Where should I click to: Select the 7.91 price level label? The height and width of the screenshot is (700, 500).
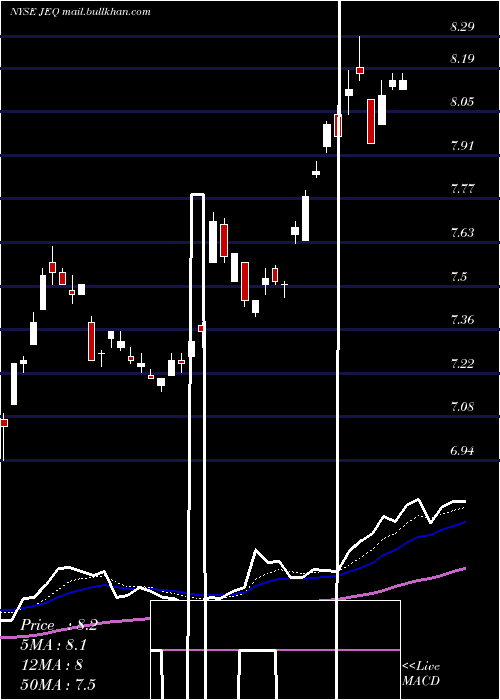coord(462,146)
